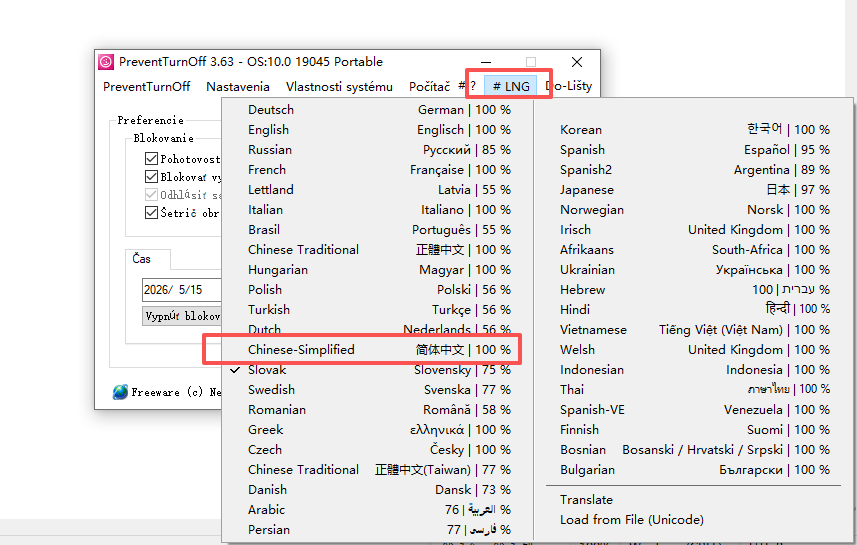Select Hungarian Magyar language
857x545 pixels.
click(377, 269)
